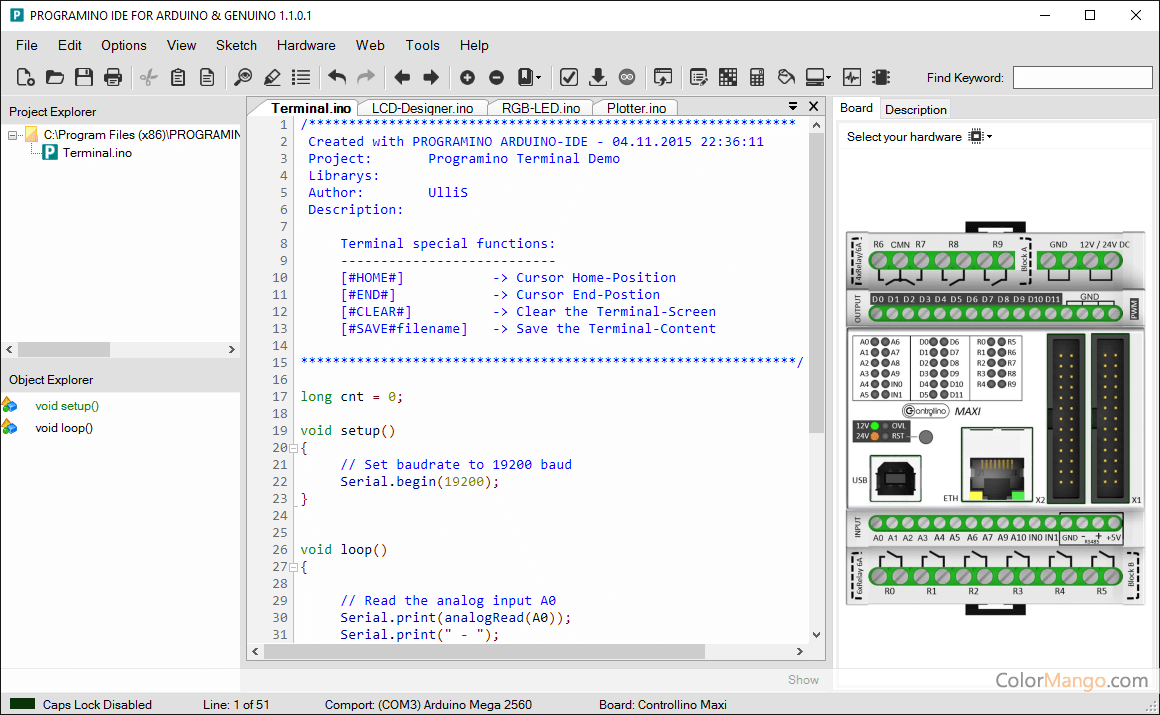Jump to void setup() in Object Explorer
The height and width of the screenshot is (715, 1160).
coord(67,406)
